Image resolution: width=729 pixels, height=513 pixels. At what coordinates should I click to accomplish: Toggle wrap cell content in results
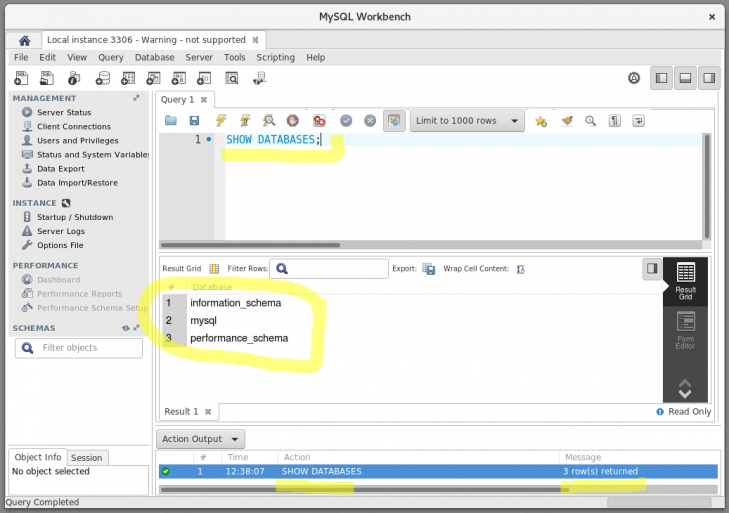tap(521, 269)
